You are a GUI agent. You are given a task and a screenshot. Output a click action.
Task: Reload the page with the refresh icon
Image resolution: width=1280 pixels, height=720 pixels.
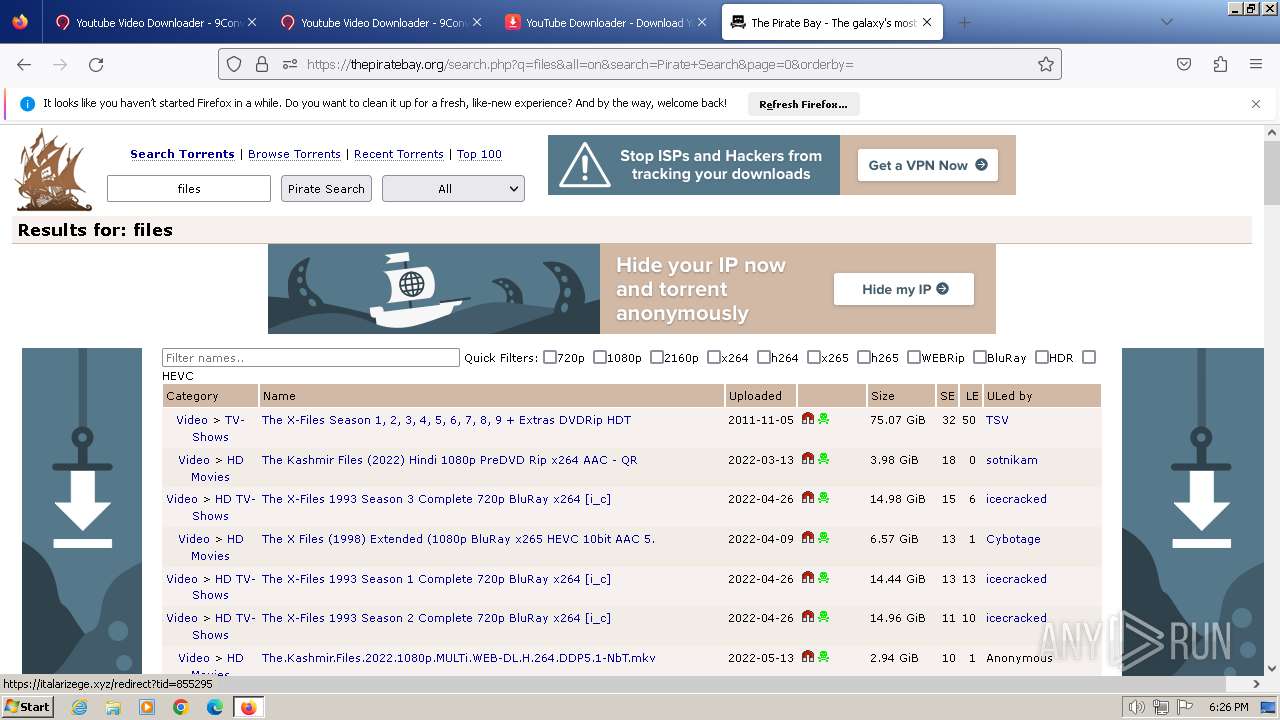coord(96,64)
